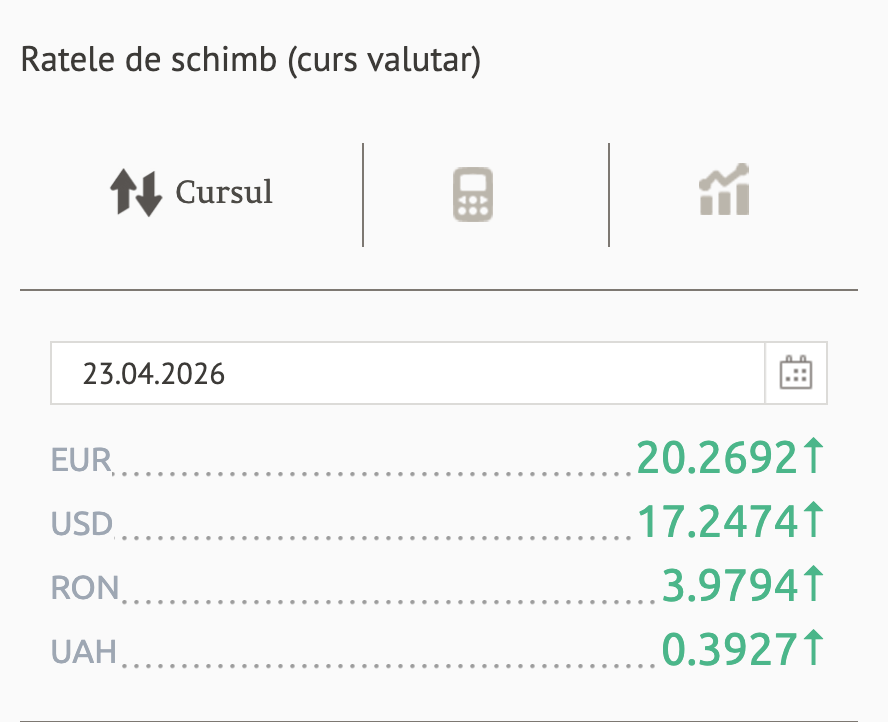Select the USD rate value 17.2474
888x722 pixels.
coord(718,522)
